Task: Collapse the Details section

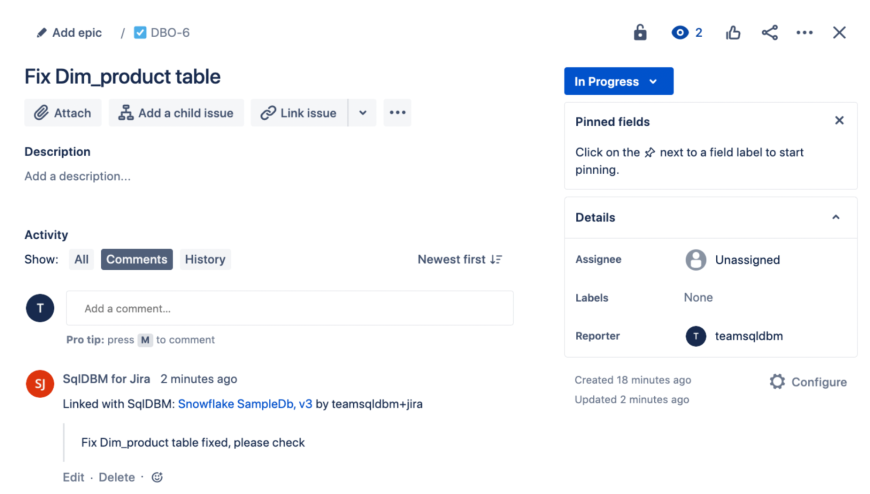Action: (836, 217)
